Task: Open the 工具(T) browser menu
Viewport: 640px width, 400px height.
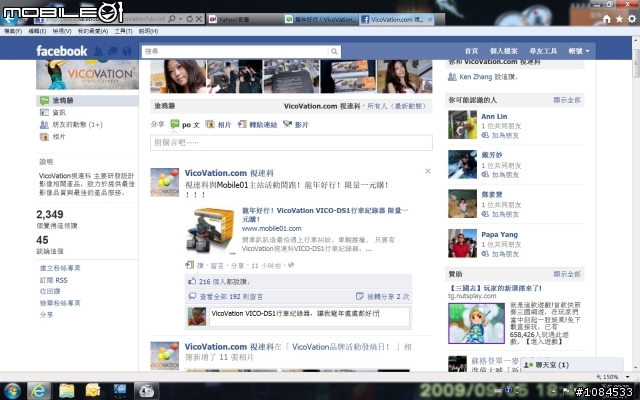Action: (x=123, y=31)
